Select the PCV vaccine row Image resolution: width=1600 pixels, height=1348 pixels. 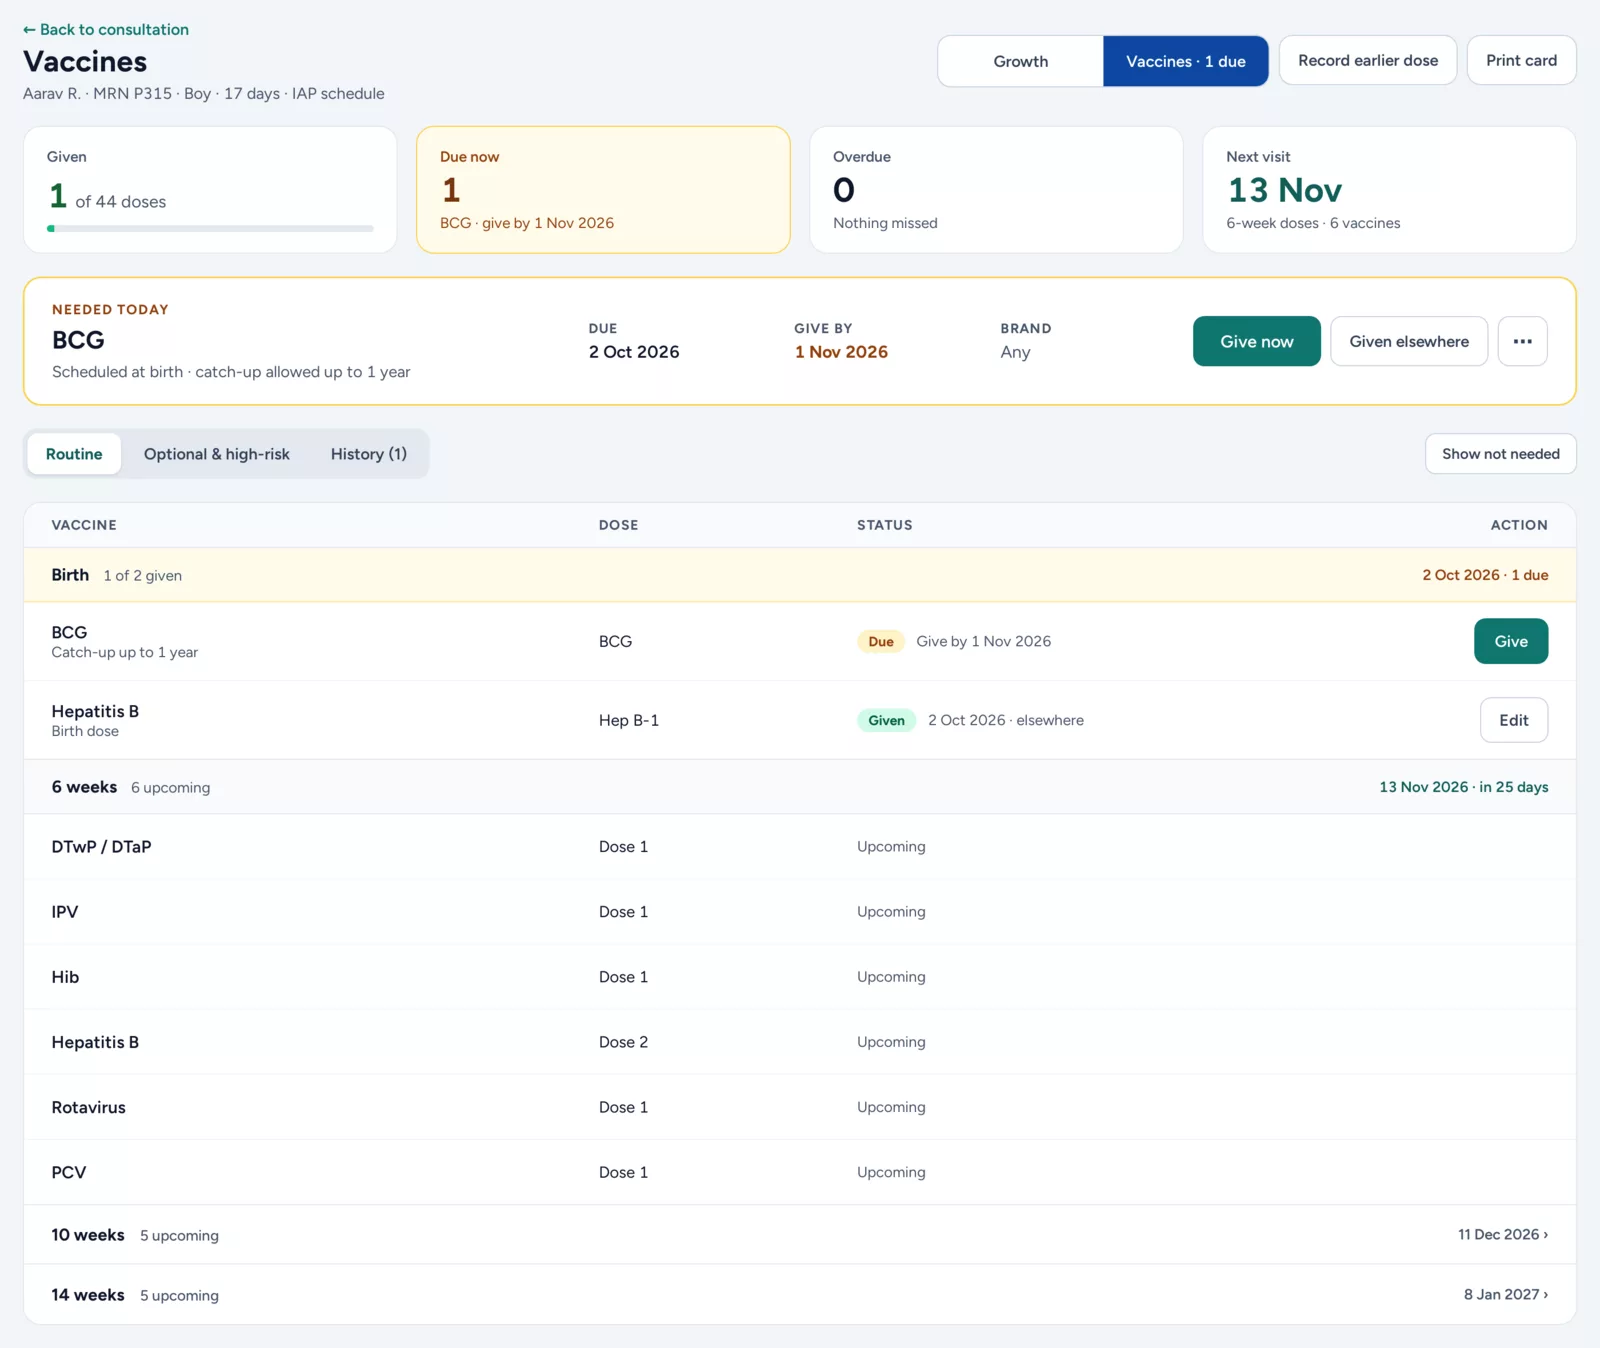point(800,1172)
